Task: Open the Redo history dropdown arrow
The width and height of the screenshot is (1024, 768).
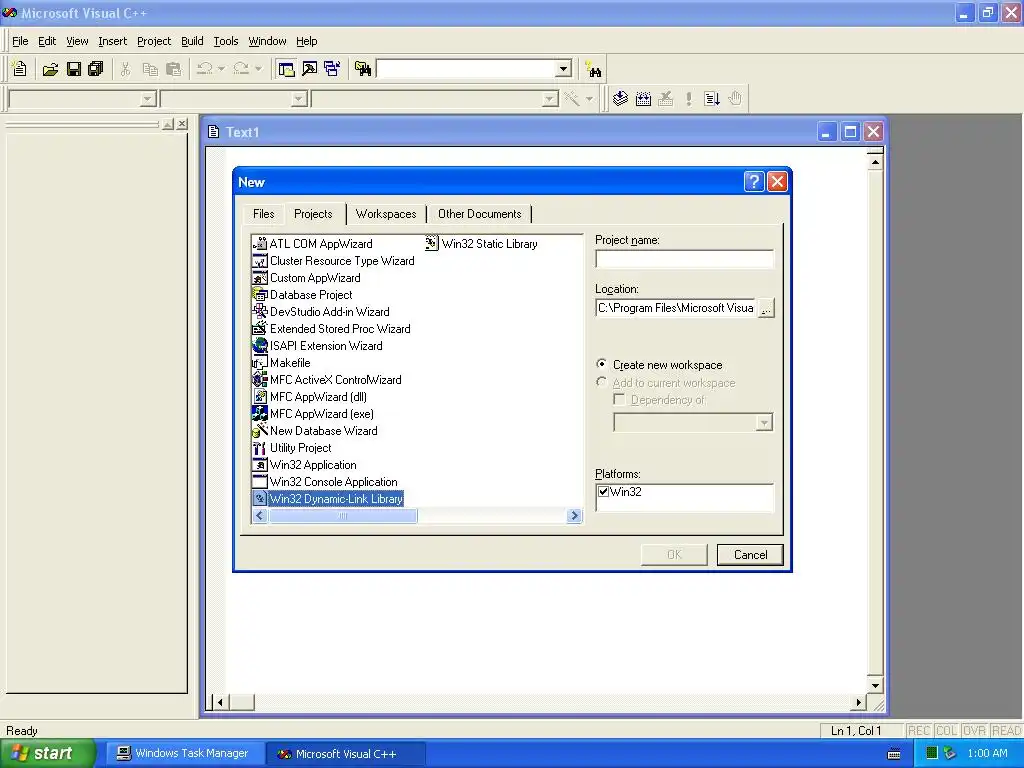Action: point(259,69)
